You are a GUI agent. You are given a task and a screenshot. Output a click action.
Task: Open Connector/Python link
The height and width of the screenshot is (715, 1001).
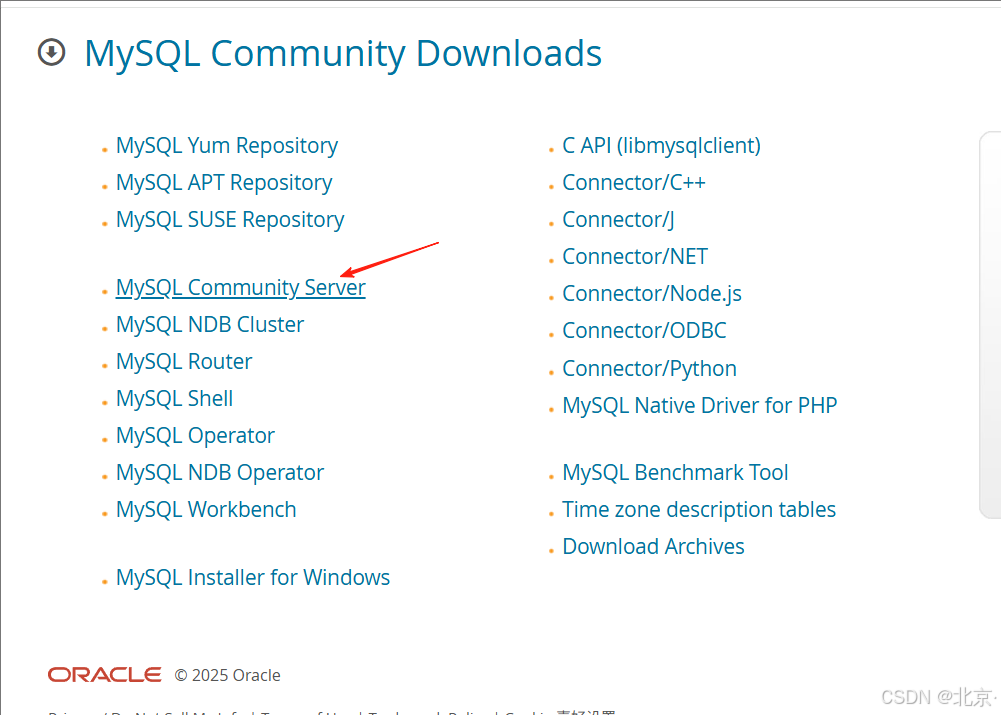click(649, 369)
